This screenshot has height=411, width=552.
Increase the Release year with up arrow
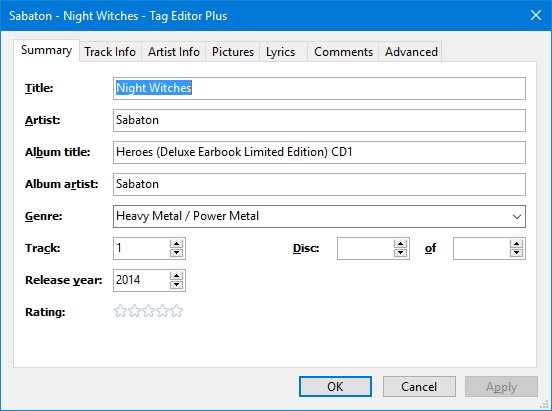176,276
